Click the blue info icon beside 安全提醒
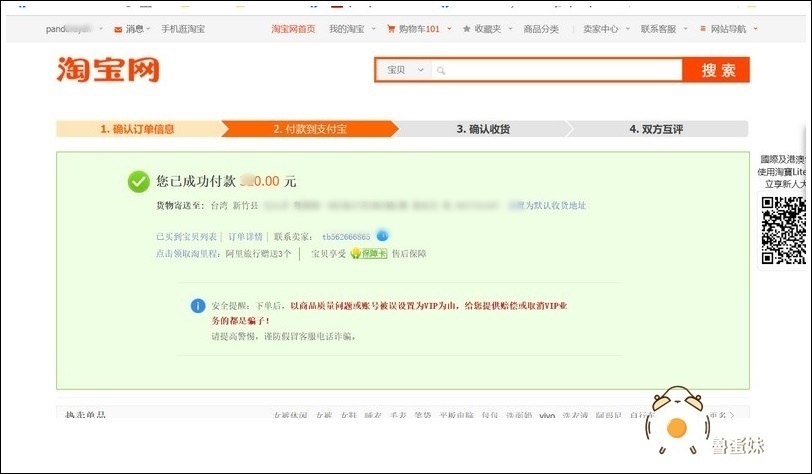Screen dimensions: 812x474 click(198, 306)
